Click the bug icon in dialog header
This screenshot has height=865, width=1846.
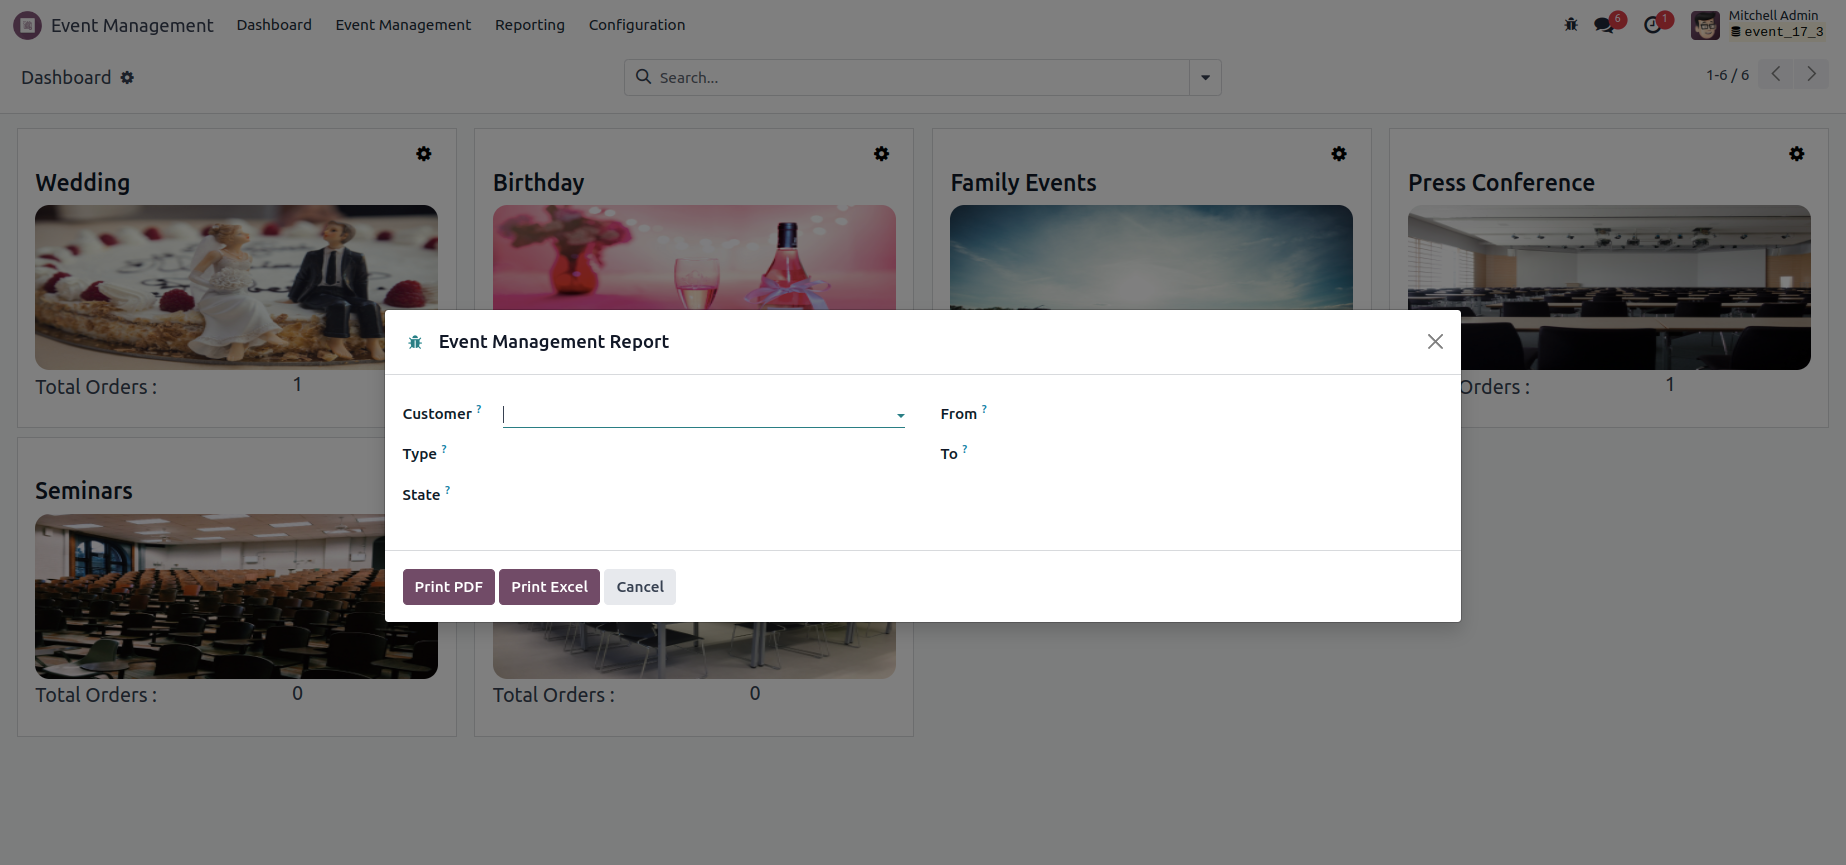click(415, 342)
